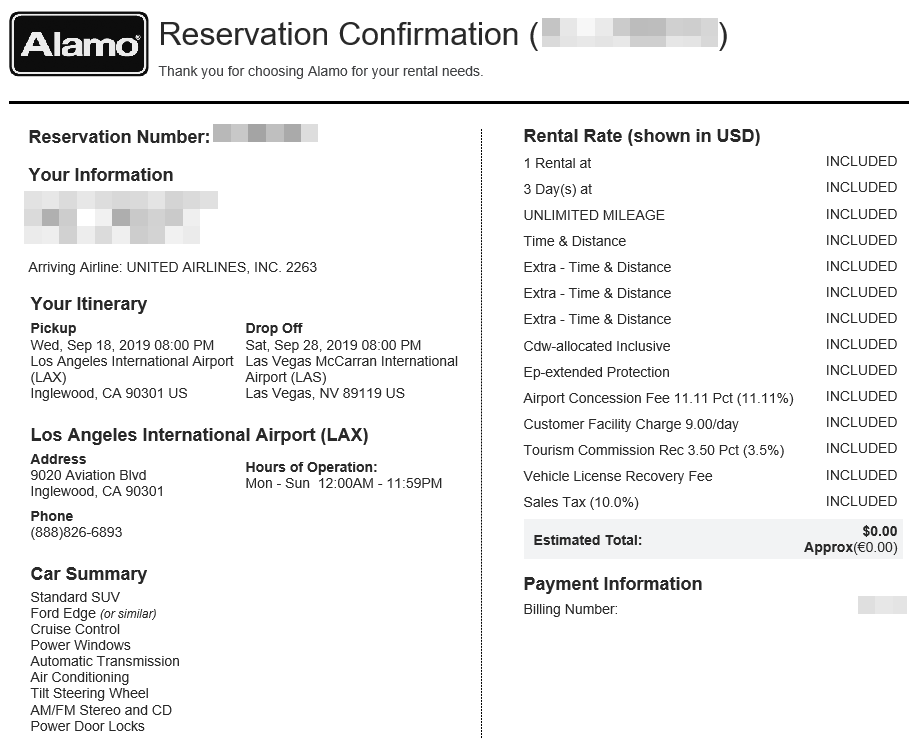The height and width of the screenshot is (750, 918).
Task: Click the Alamo logo
Action: click(79, 44)
